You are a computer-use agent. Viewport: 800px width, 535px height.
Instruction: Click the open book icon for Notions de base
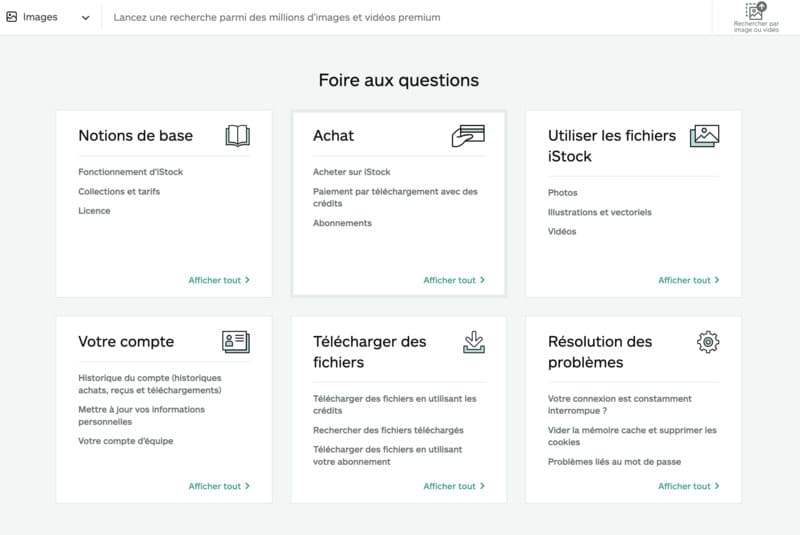click(x=238, y=136)
